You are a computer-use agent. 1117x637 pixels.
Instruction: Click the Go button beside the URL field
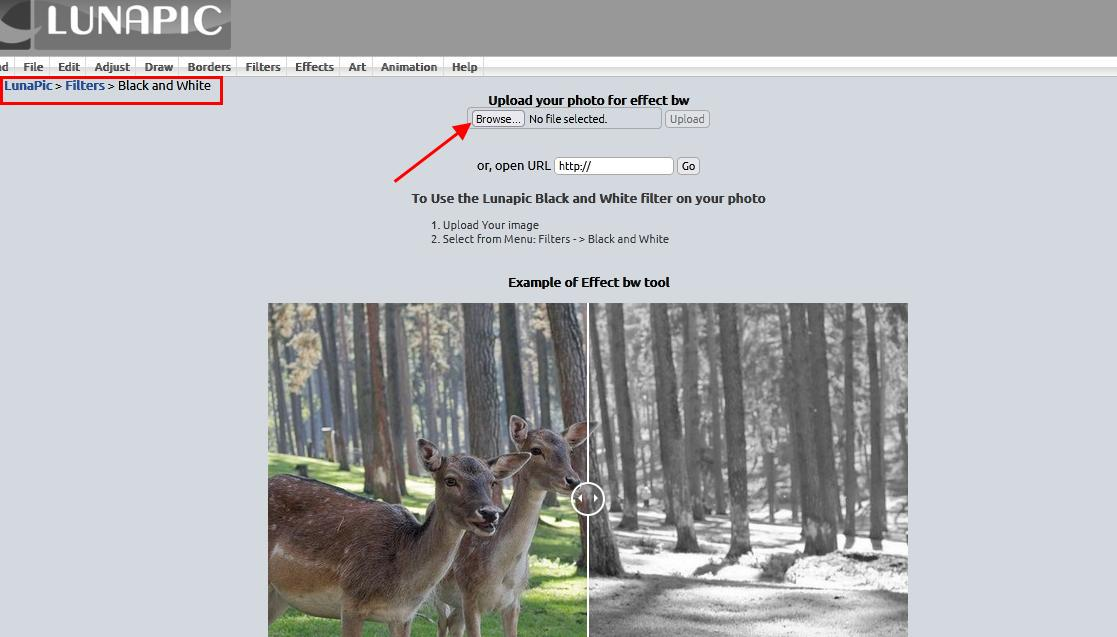click(x=688, y=166)
